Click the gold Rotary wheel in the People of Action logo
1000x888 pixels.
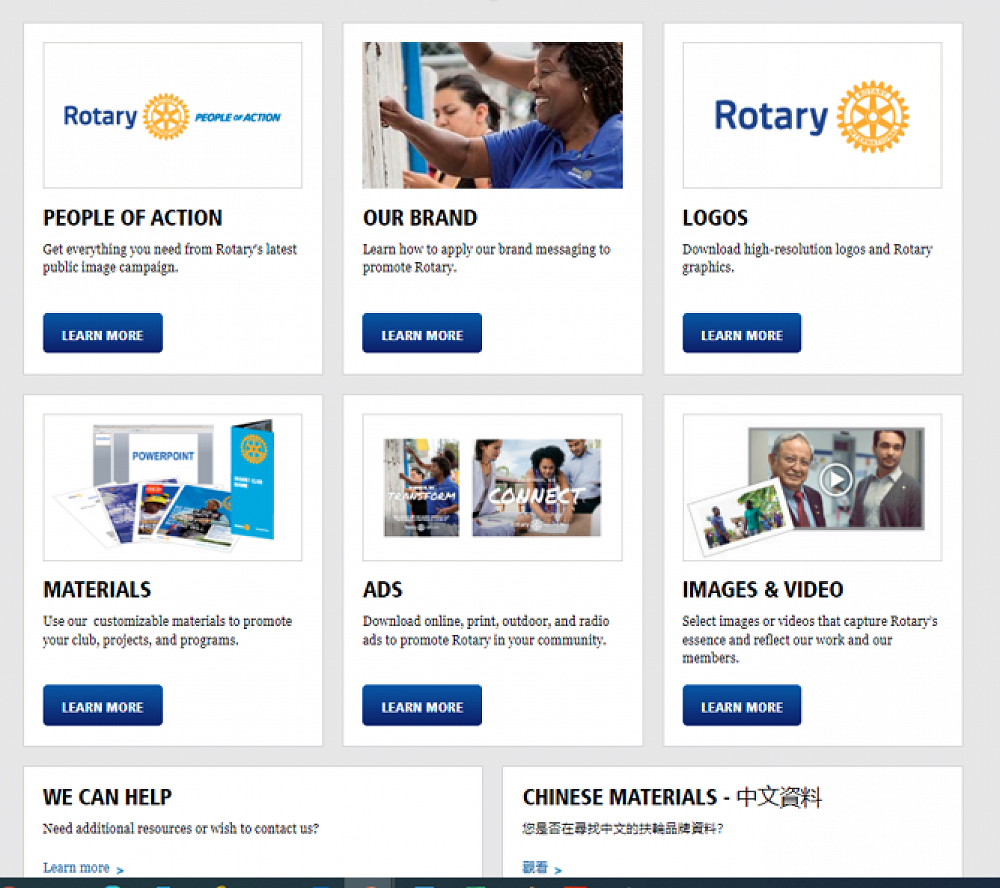166,117
